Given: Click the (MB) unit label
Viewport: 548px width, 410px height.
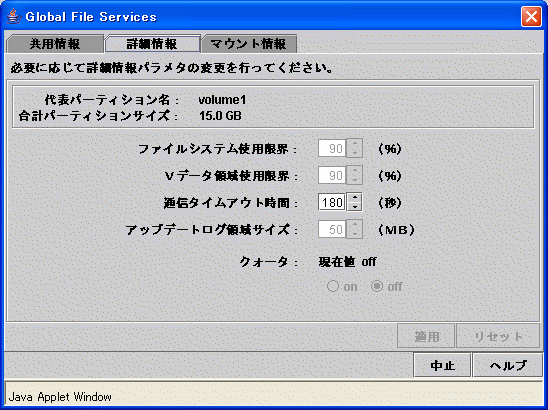Looking at the screenshot, I should tap(397, 230).
